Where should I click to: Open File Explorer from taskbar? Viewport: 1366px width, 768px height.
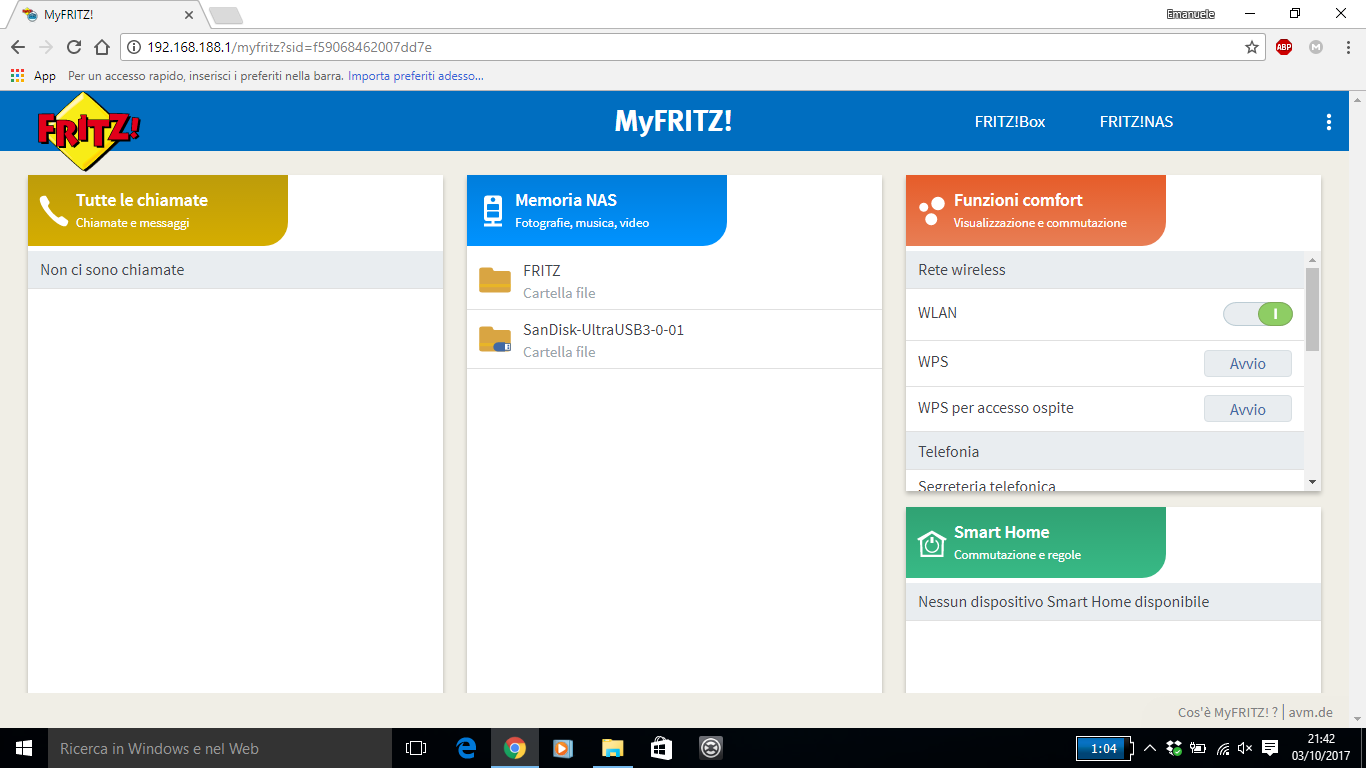tap(612, 748)
